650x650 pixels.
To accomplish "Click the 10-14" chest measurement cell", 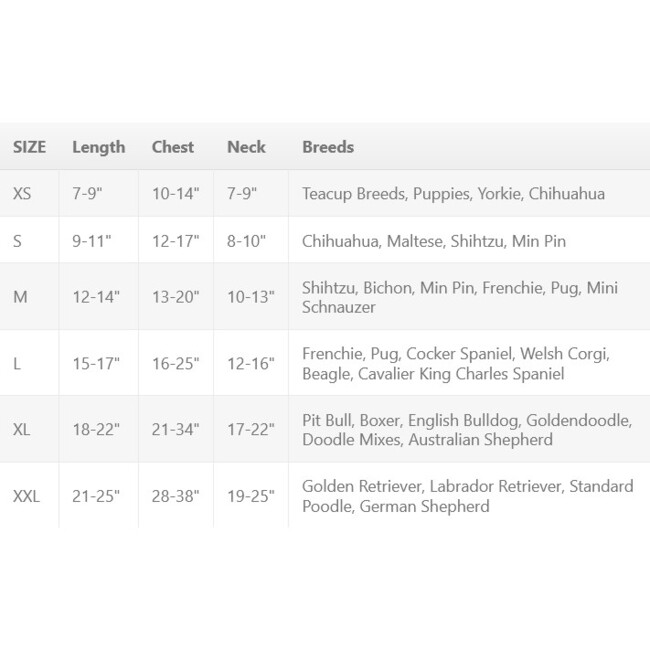I will [176, 194].
